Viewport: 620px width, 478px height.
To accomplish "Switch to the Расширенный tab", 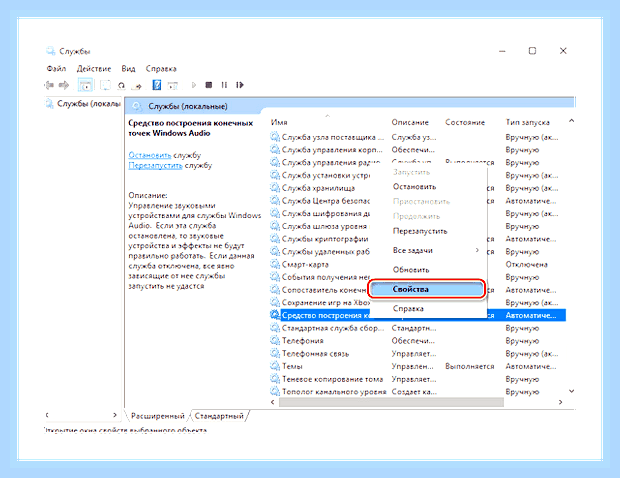I will pos(157,416).
